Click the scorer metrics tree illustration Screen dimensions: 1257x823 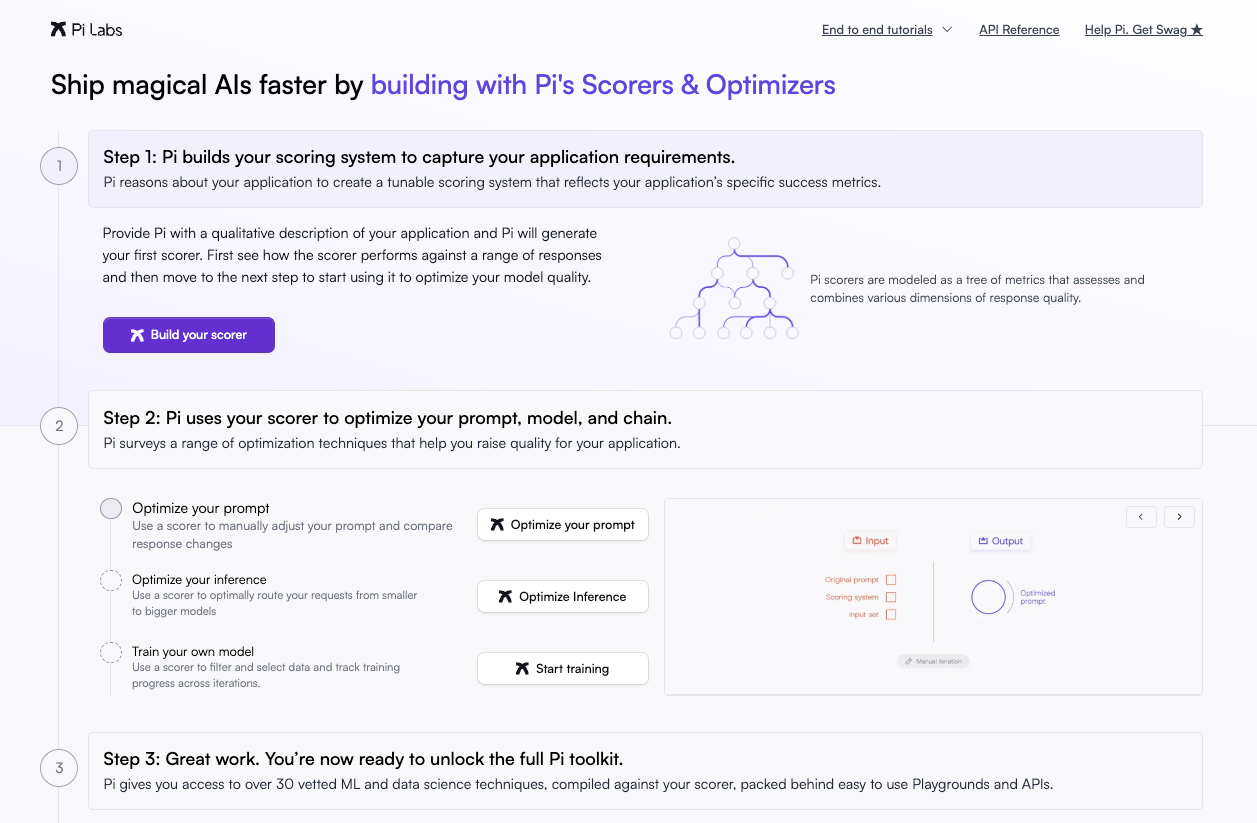734,289
